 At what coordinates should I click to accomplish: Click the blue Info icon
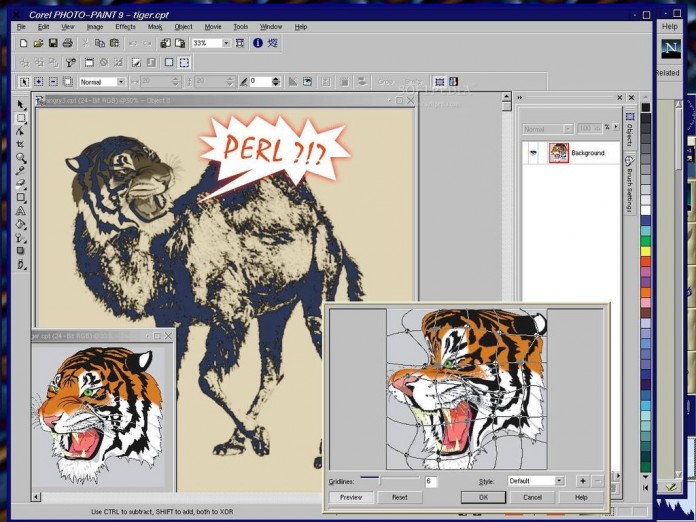(x=258, y=43)
